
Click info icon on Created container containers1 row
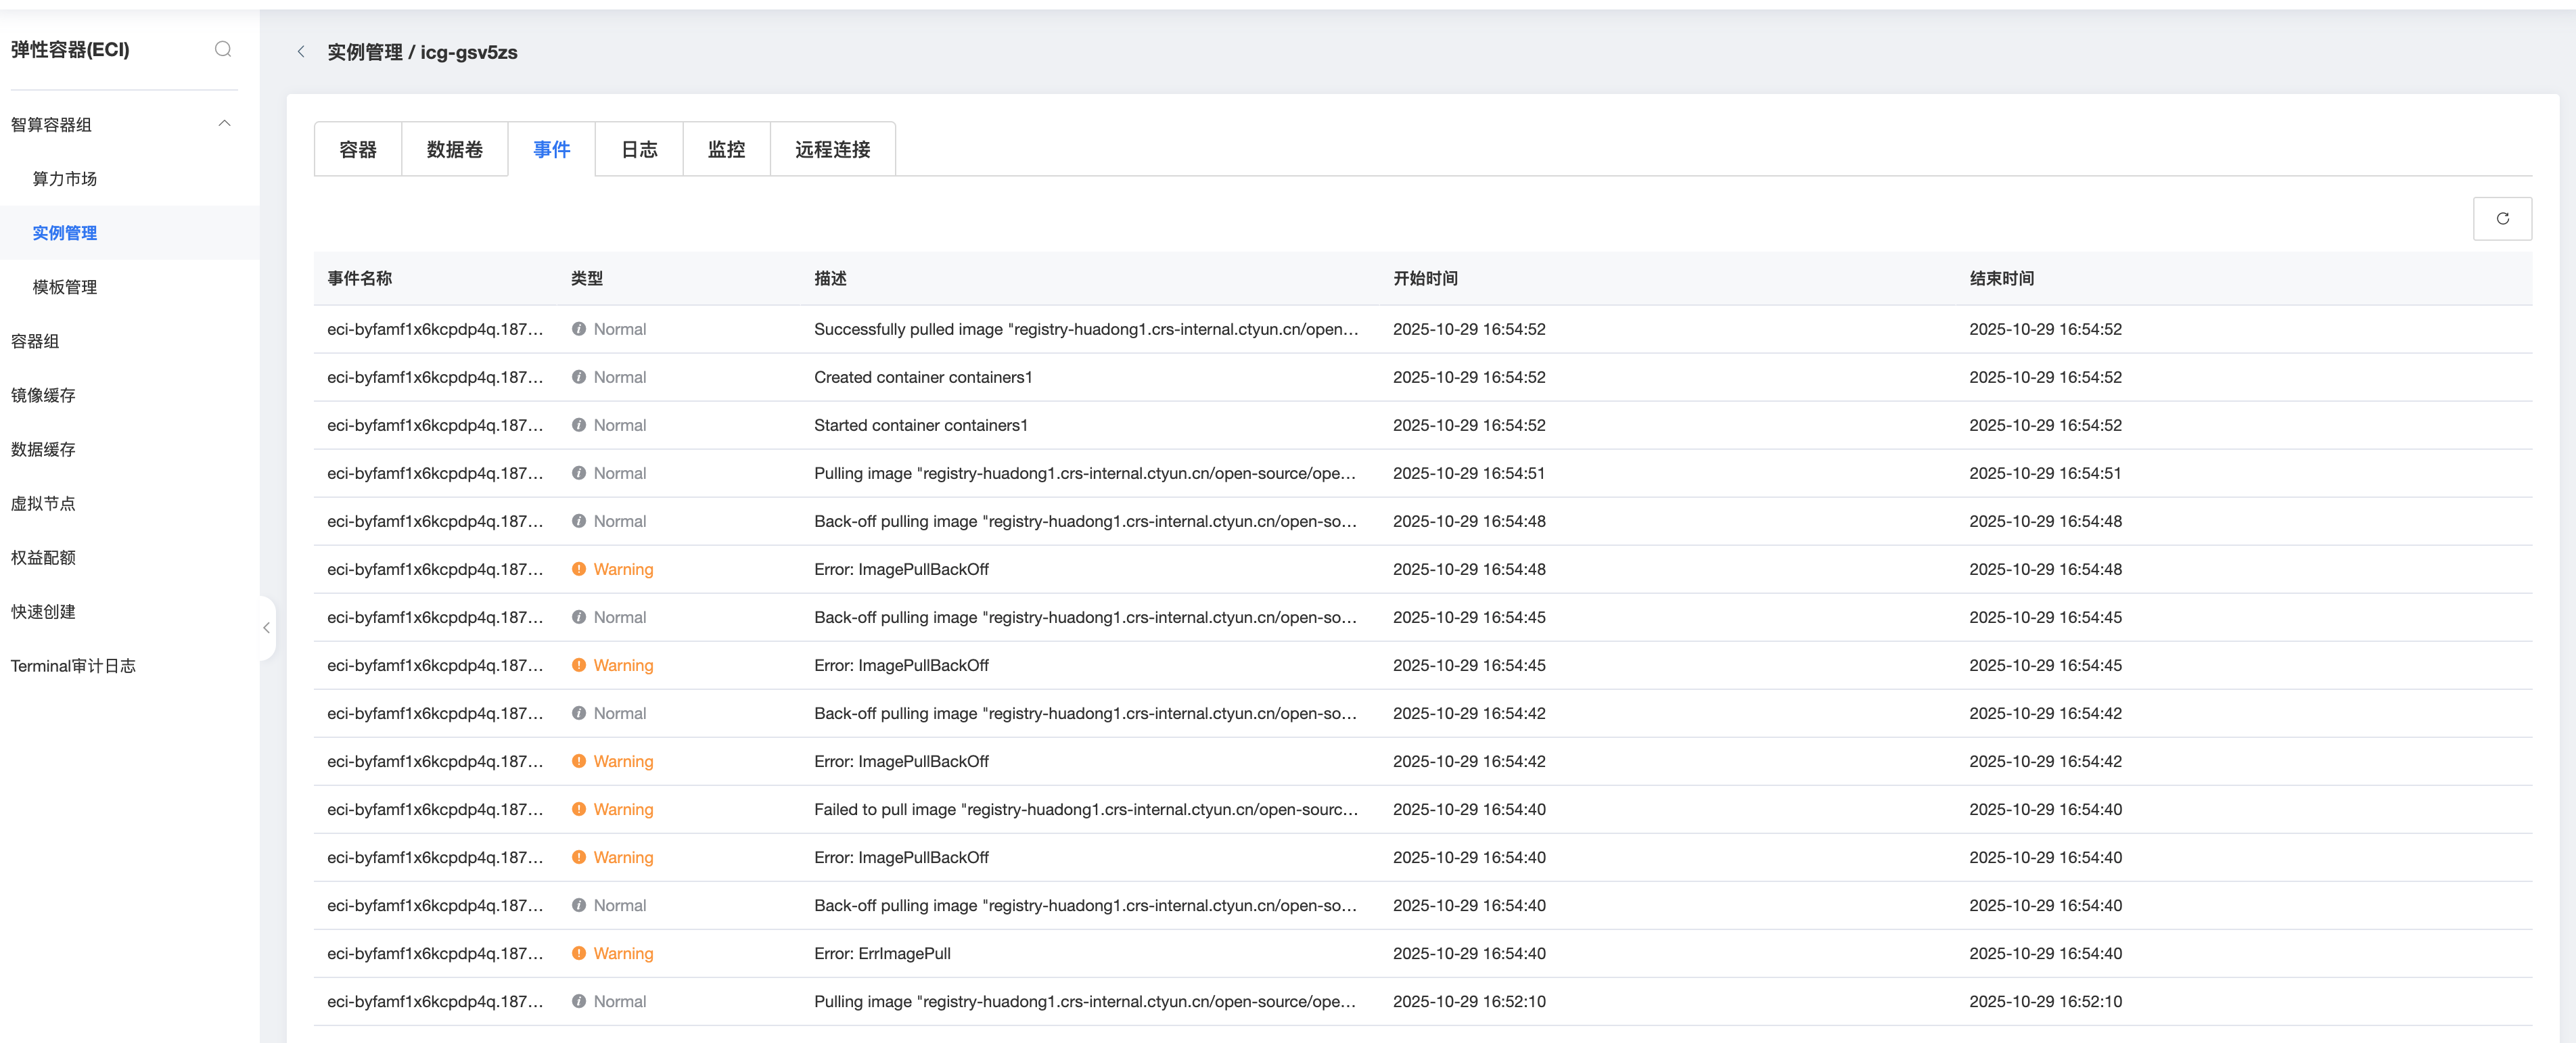coord(579,377)
